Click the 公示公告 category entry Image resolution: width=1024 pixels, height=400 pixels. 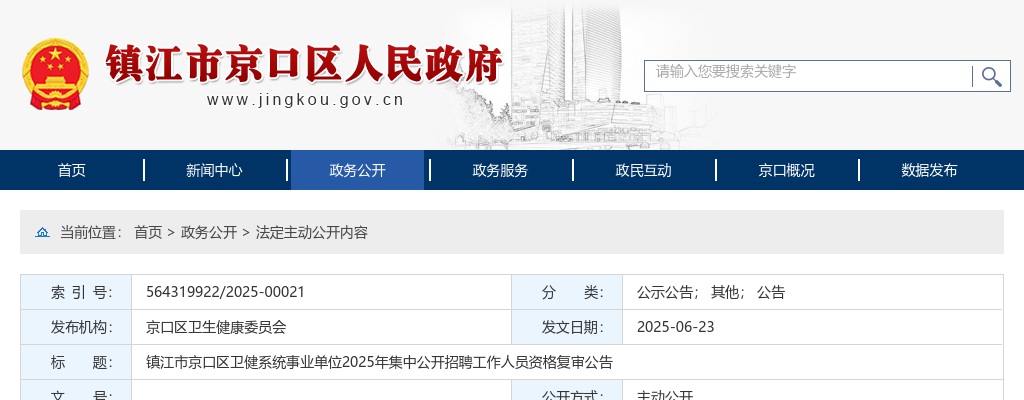pyautogui.click(x=668, y=292)
